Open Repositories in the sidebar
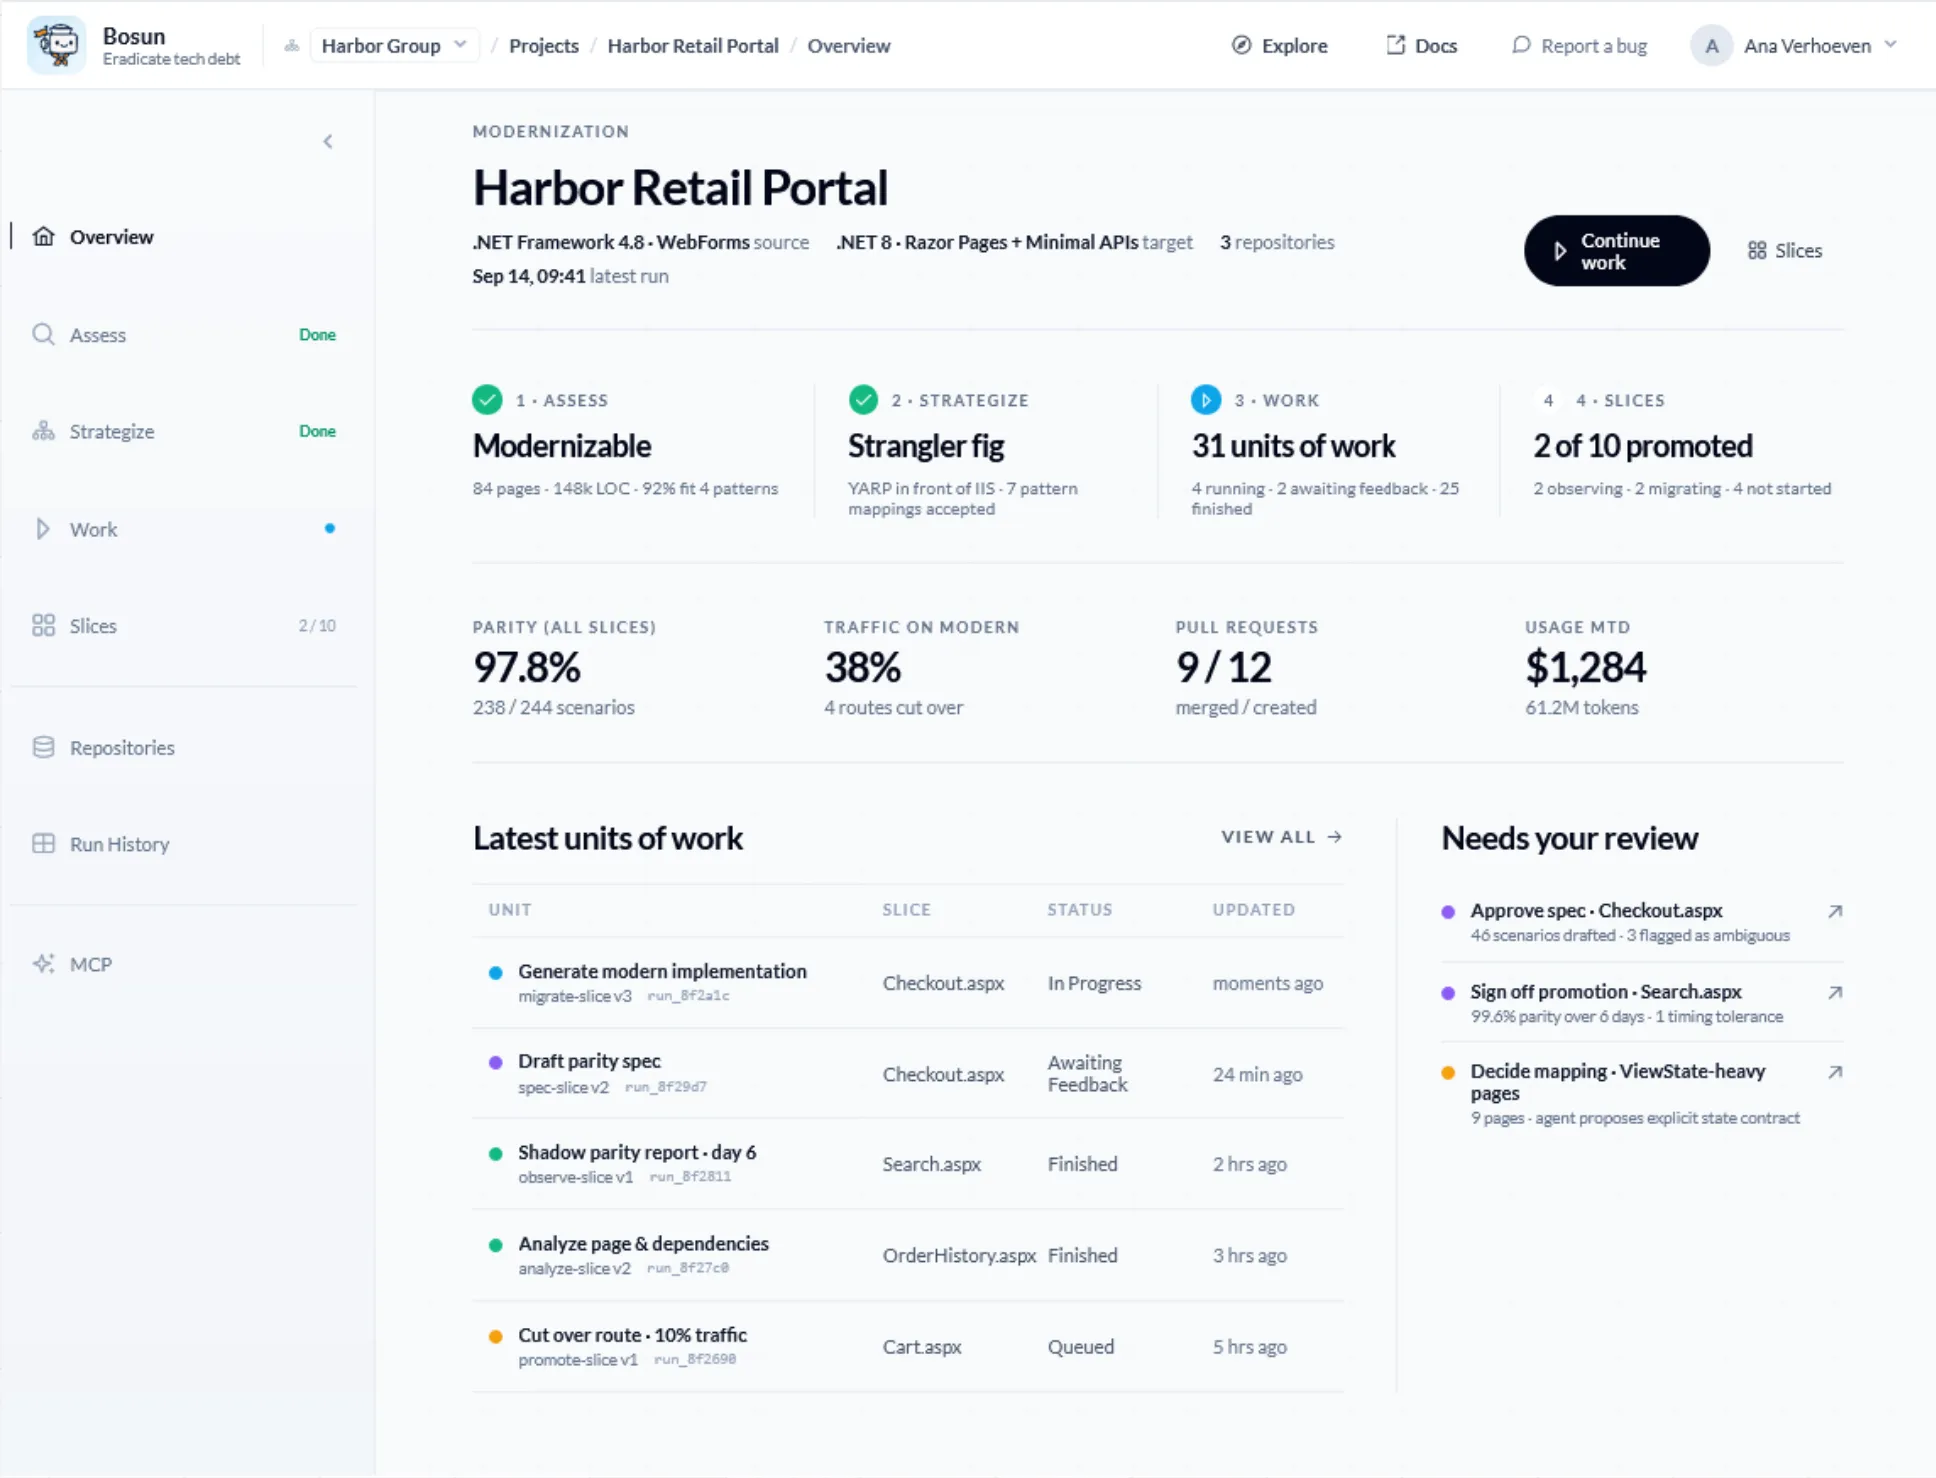The image size is (1936, 1478). click(184, 748)
